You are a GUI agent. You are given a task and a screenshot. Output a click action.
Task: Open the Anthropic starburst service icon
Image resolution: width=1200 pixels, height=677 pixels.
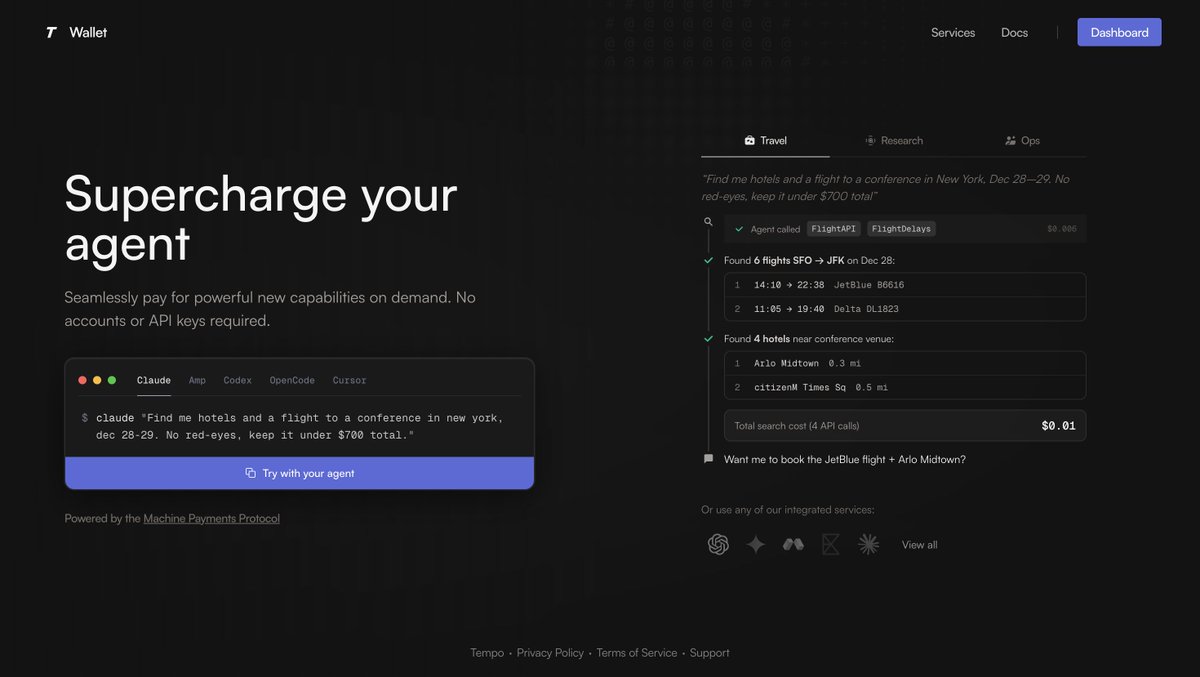(x=869, y=544)
